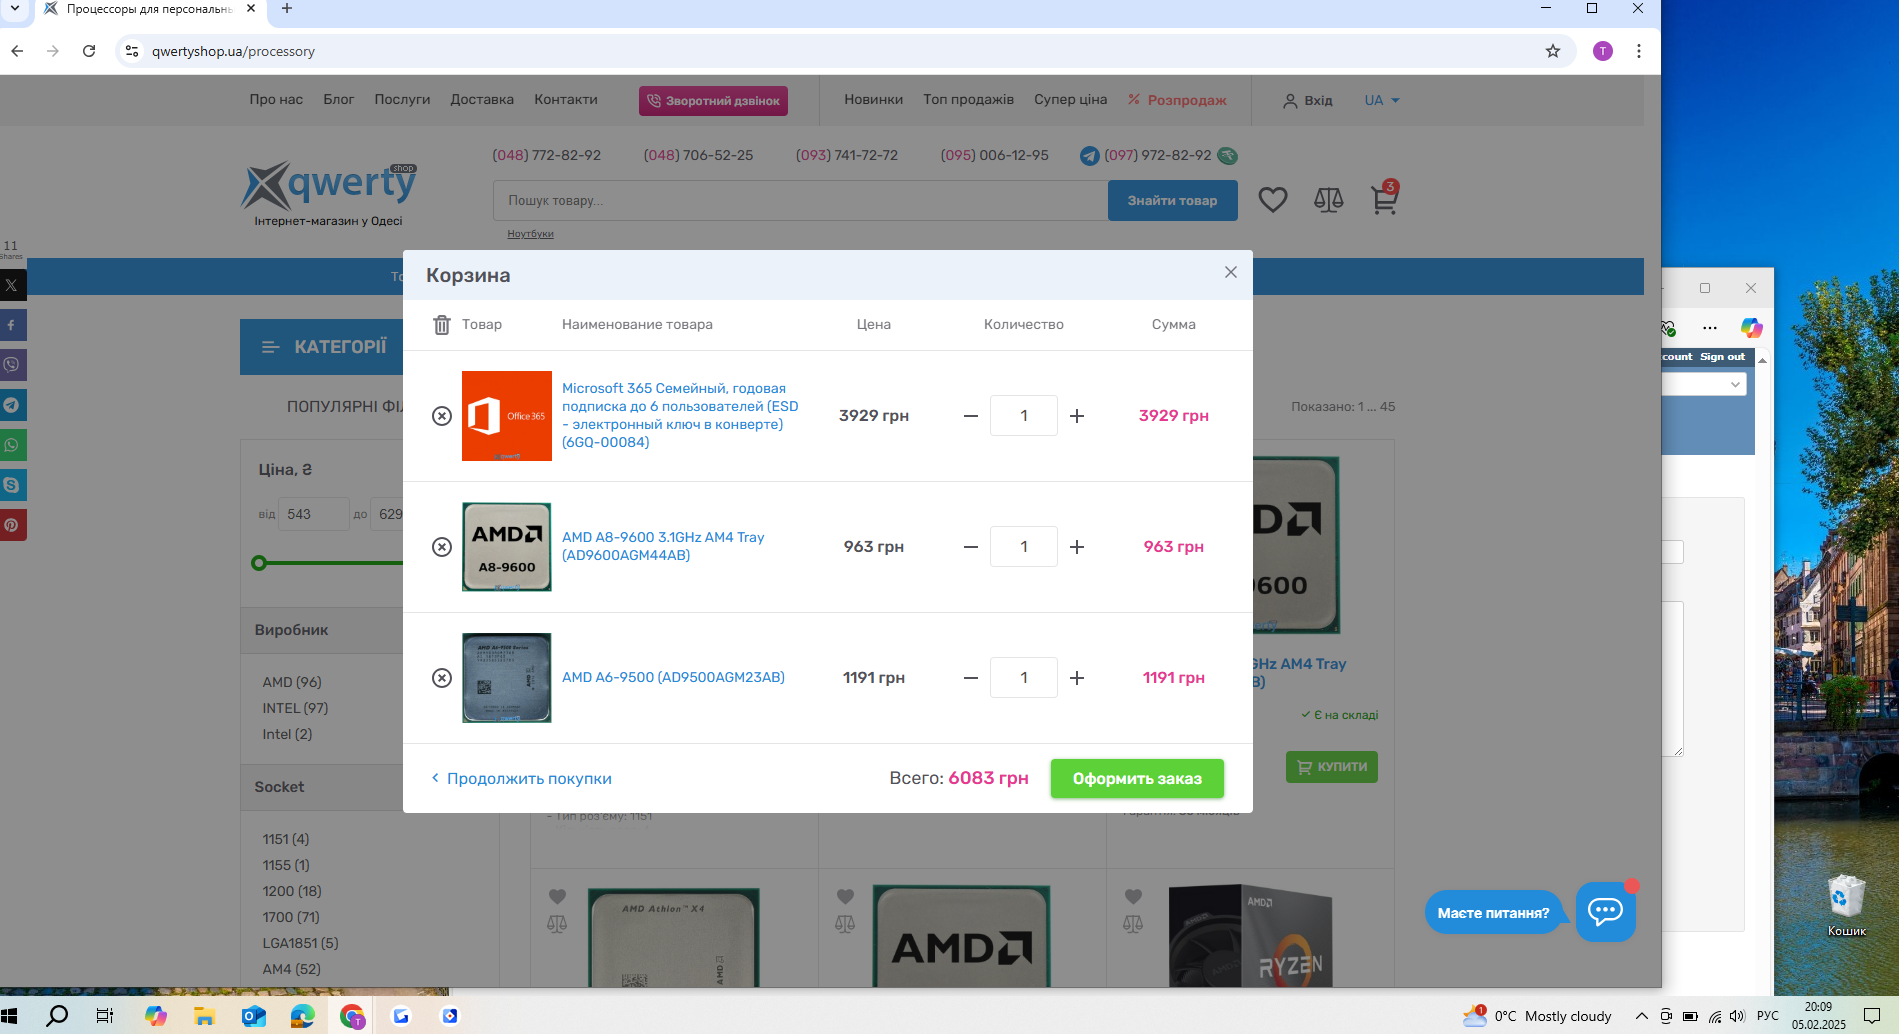
Task: Click the price slider handle under Ціна
Action: pos(259,563)
